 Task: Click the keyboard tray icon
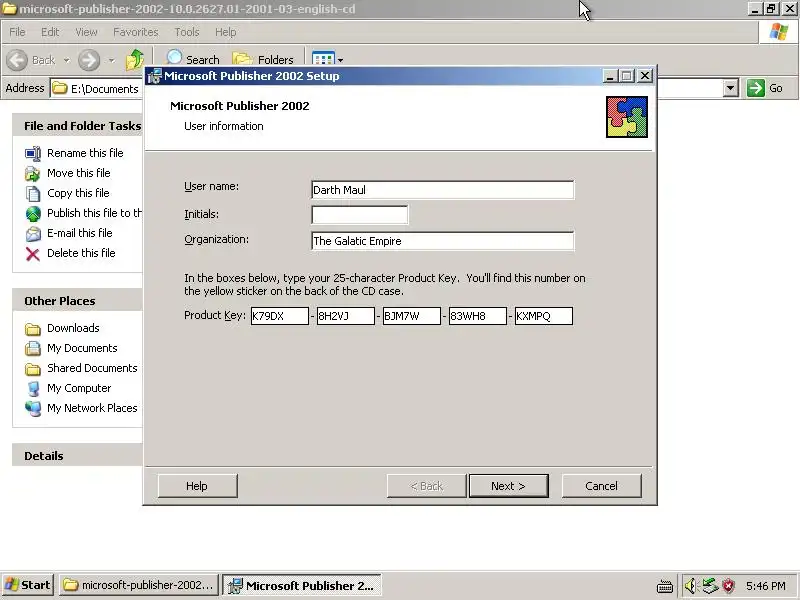coord(664,587)
